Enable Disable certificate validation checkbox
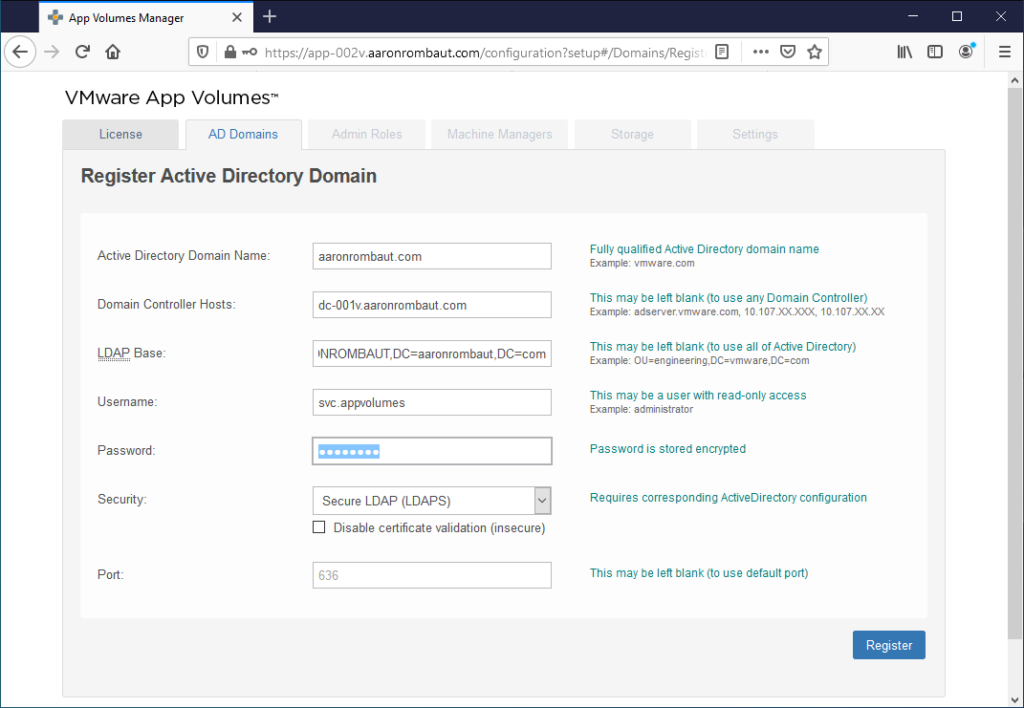The width and height of the screenshot is (1024, 708). 319,527
